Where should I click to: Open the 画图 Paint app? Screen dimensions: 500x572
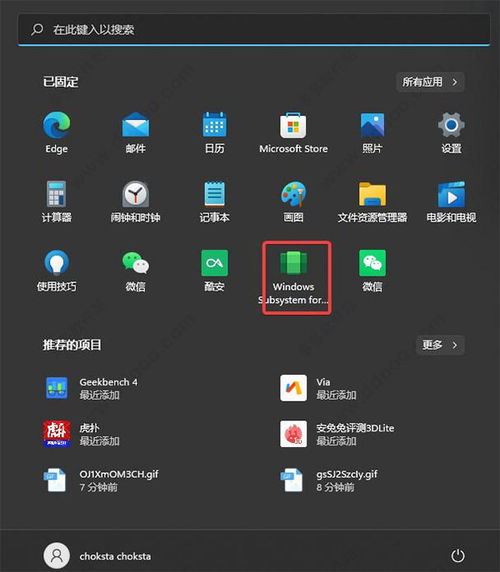pos(294,202)
